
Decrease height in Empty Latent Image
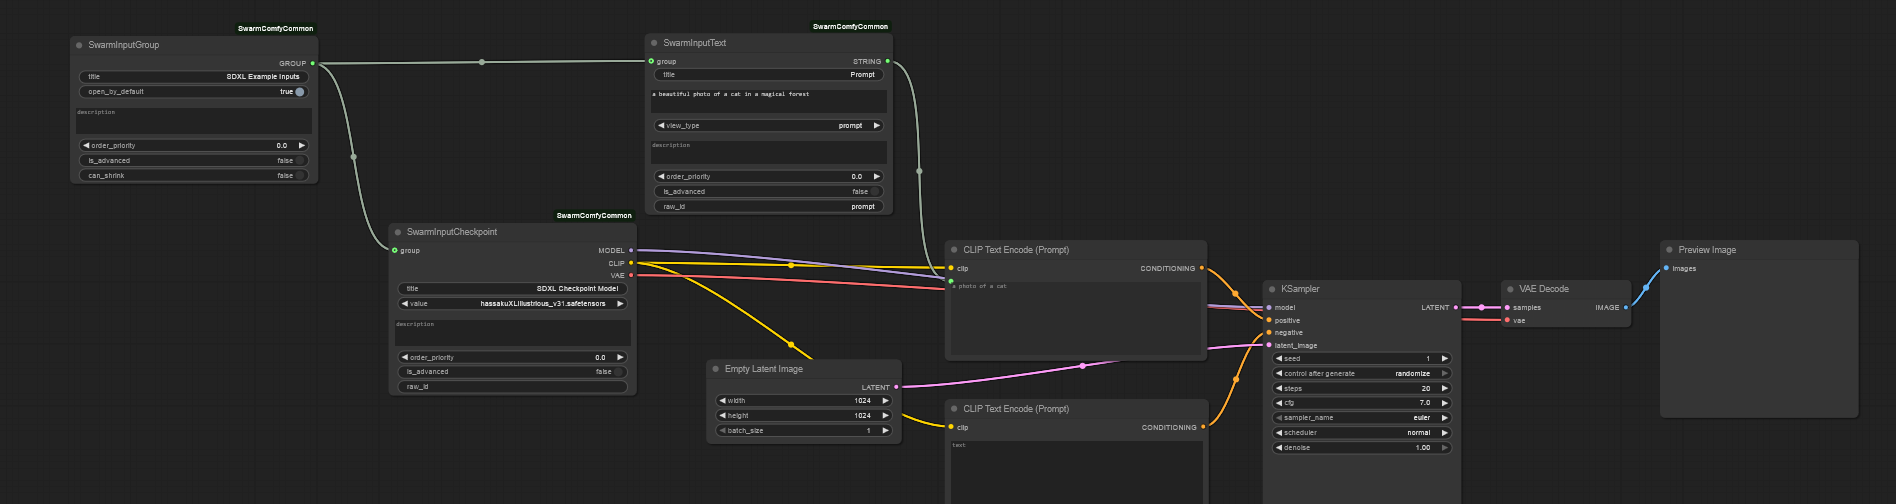click(x=722, y=416)
